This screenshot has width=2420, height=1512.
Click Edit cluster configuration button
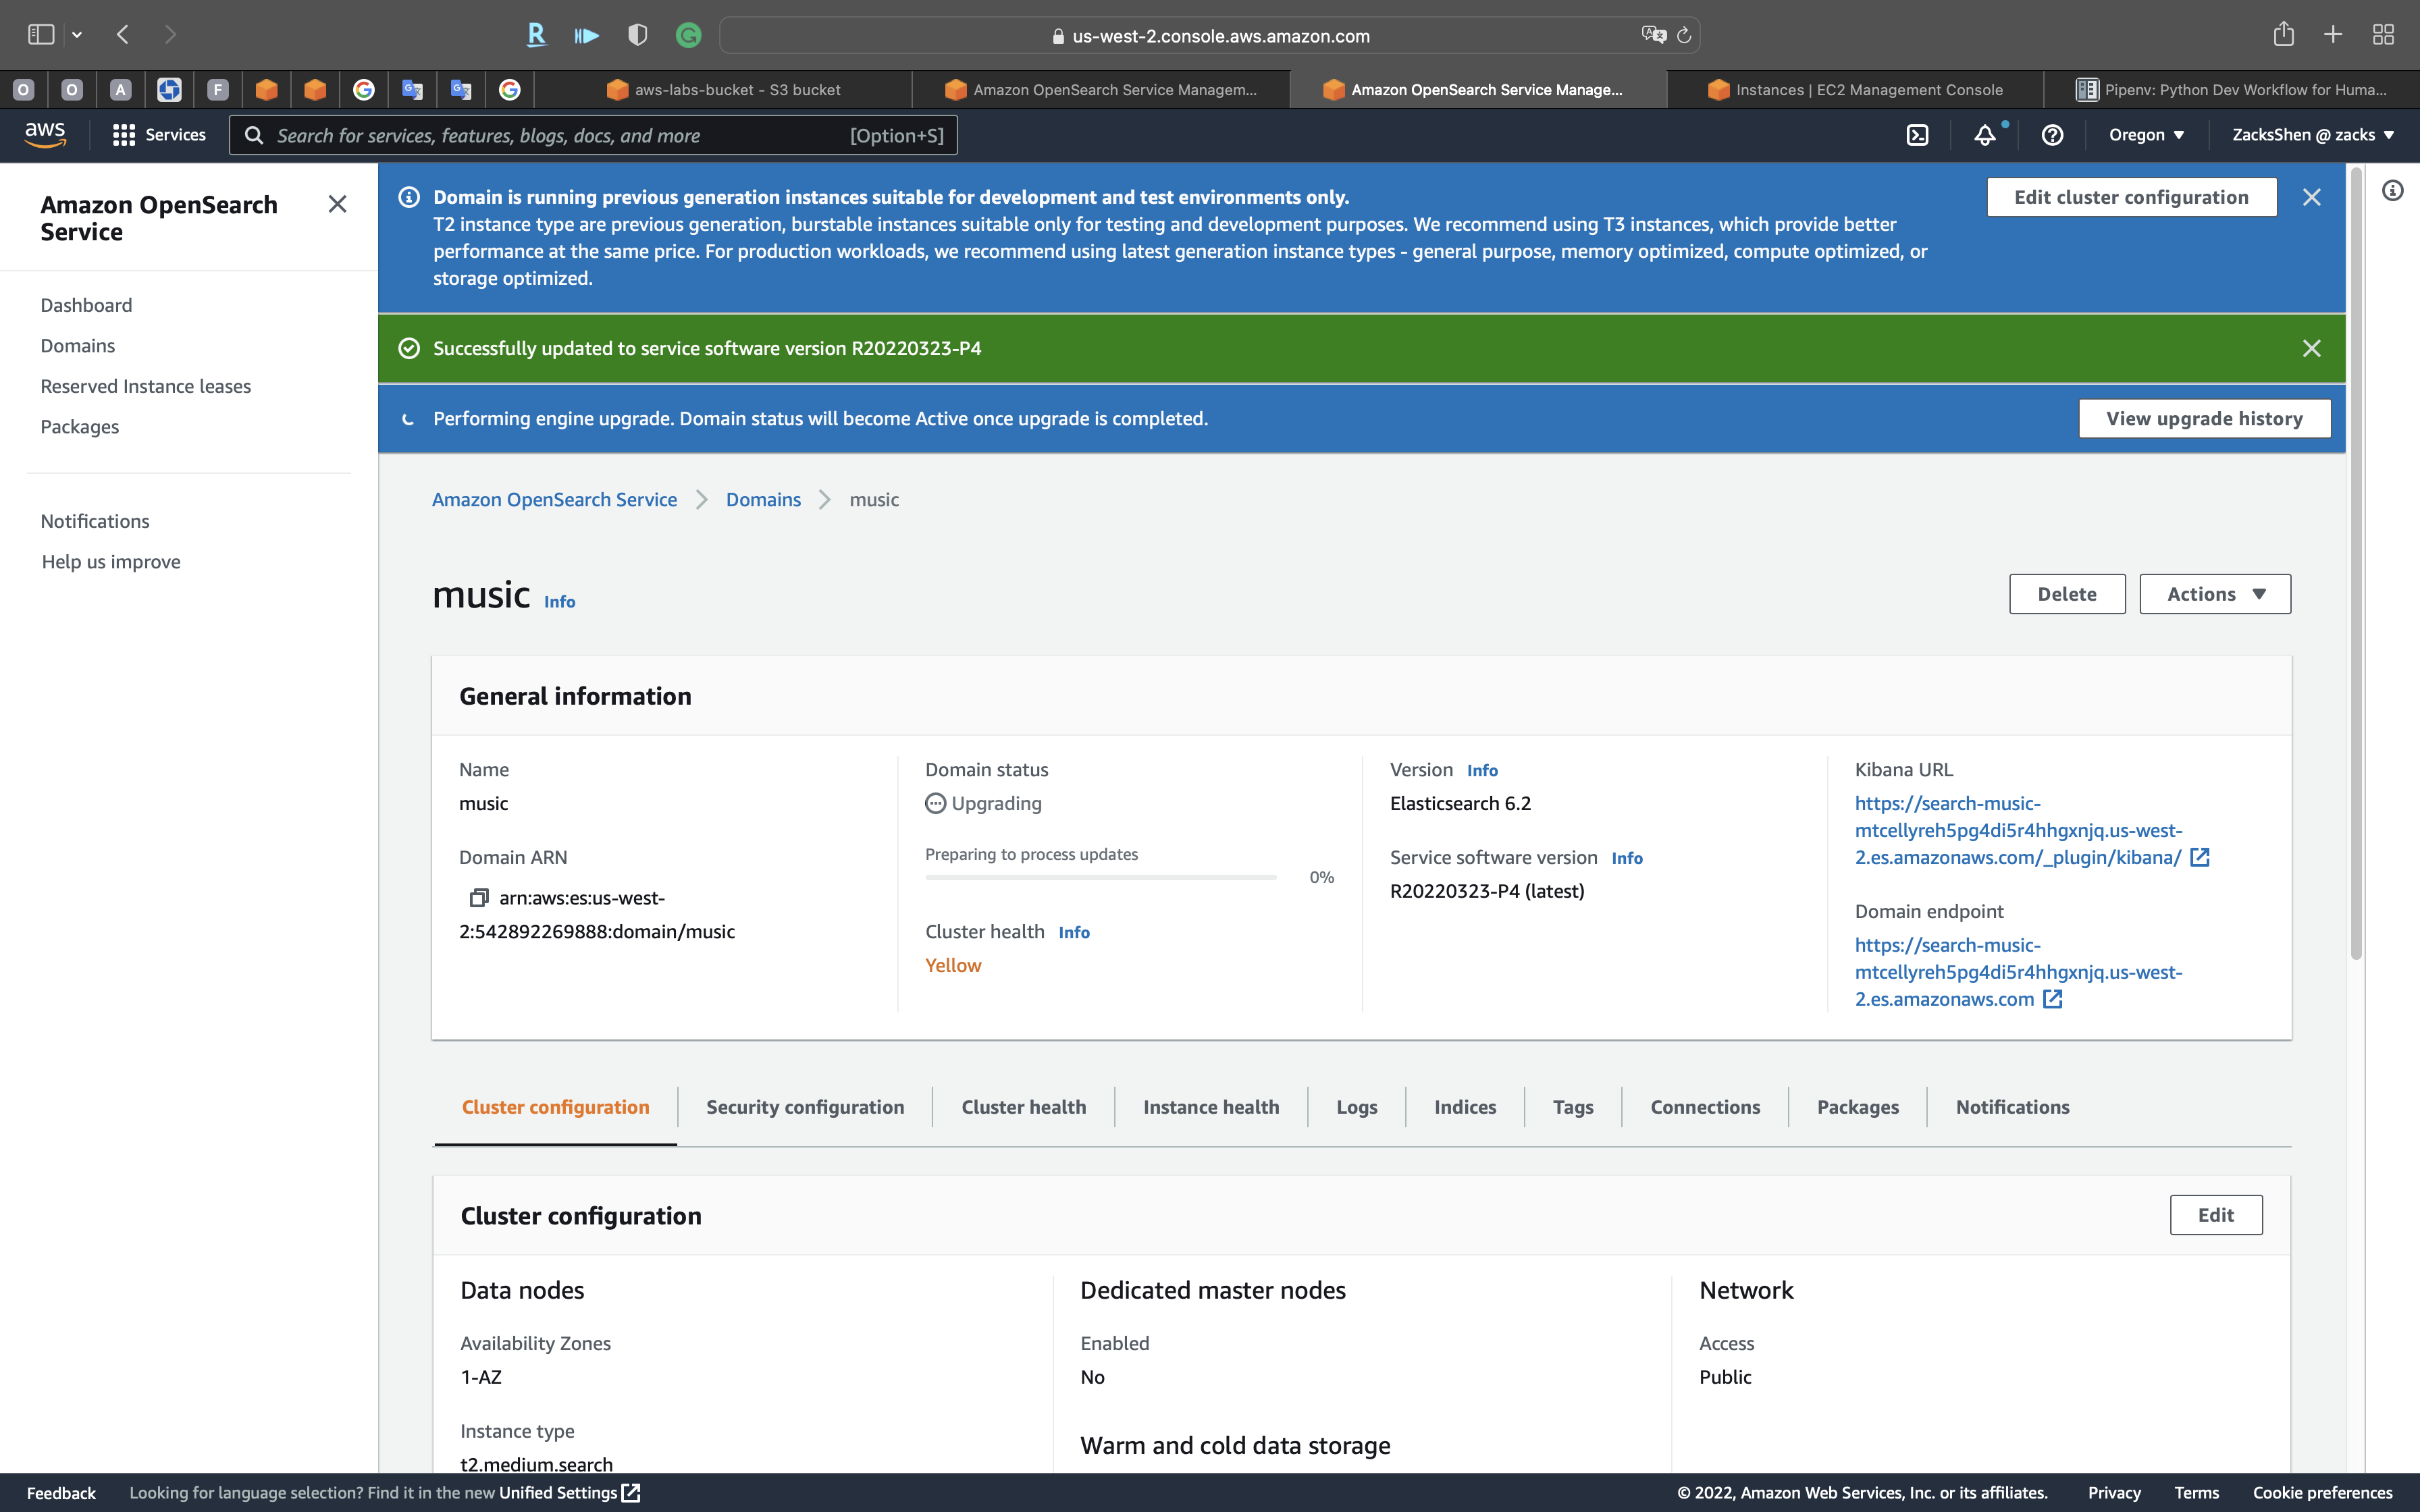2130,197
